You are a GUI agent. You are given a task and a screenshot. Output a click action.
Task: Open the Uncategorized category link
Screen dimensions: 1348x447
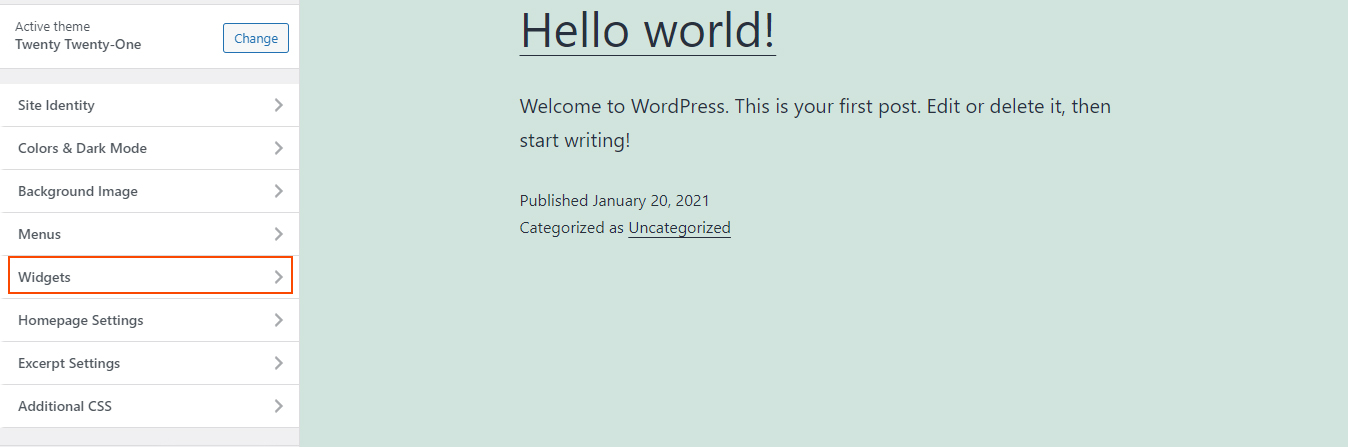[679, 228]
